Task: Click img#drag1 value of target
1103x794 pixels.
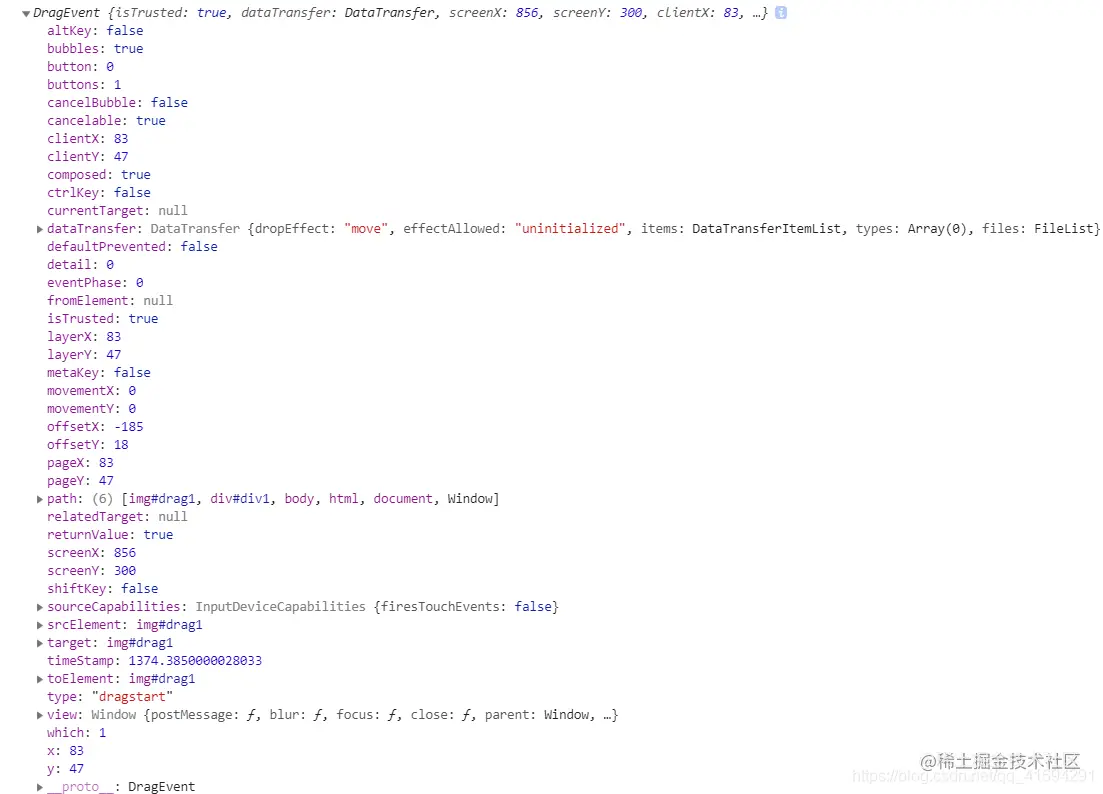Action: pos(140,643)
